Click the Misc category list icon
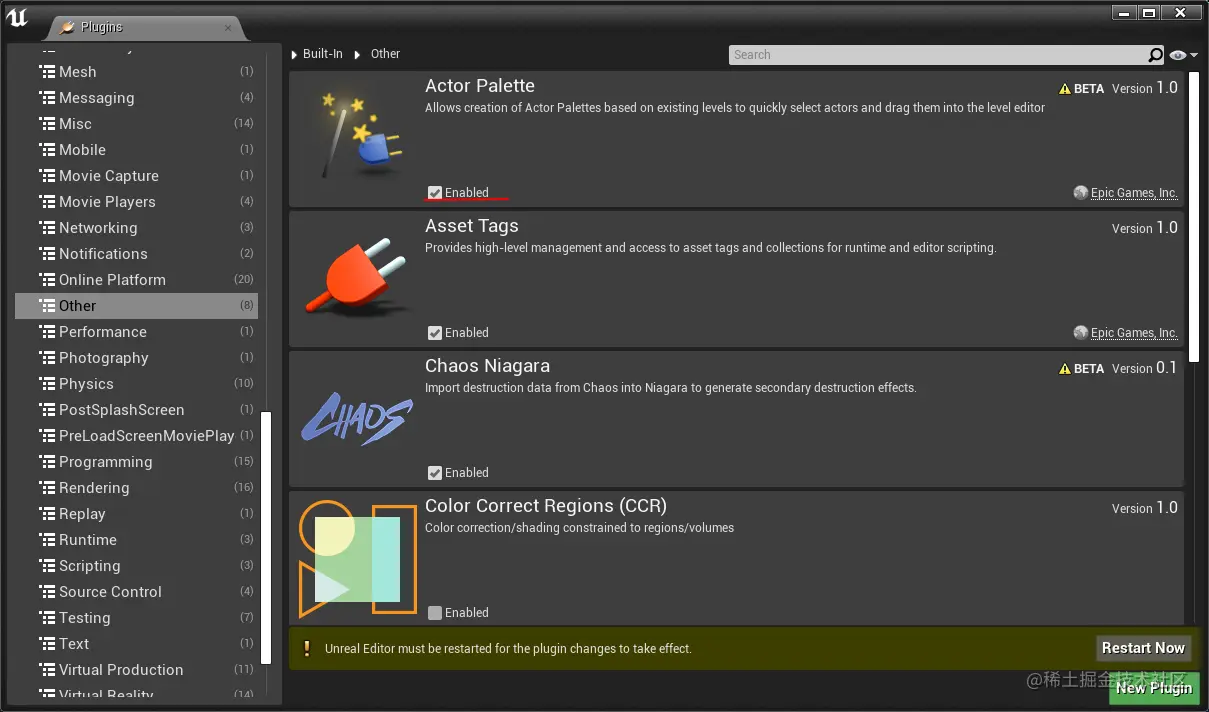The height and width of the screenshot is (712, 1209). [x=47, y=124]
